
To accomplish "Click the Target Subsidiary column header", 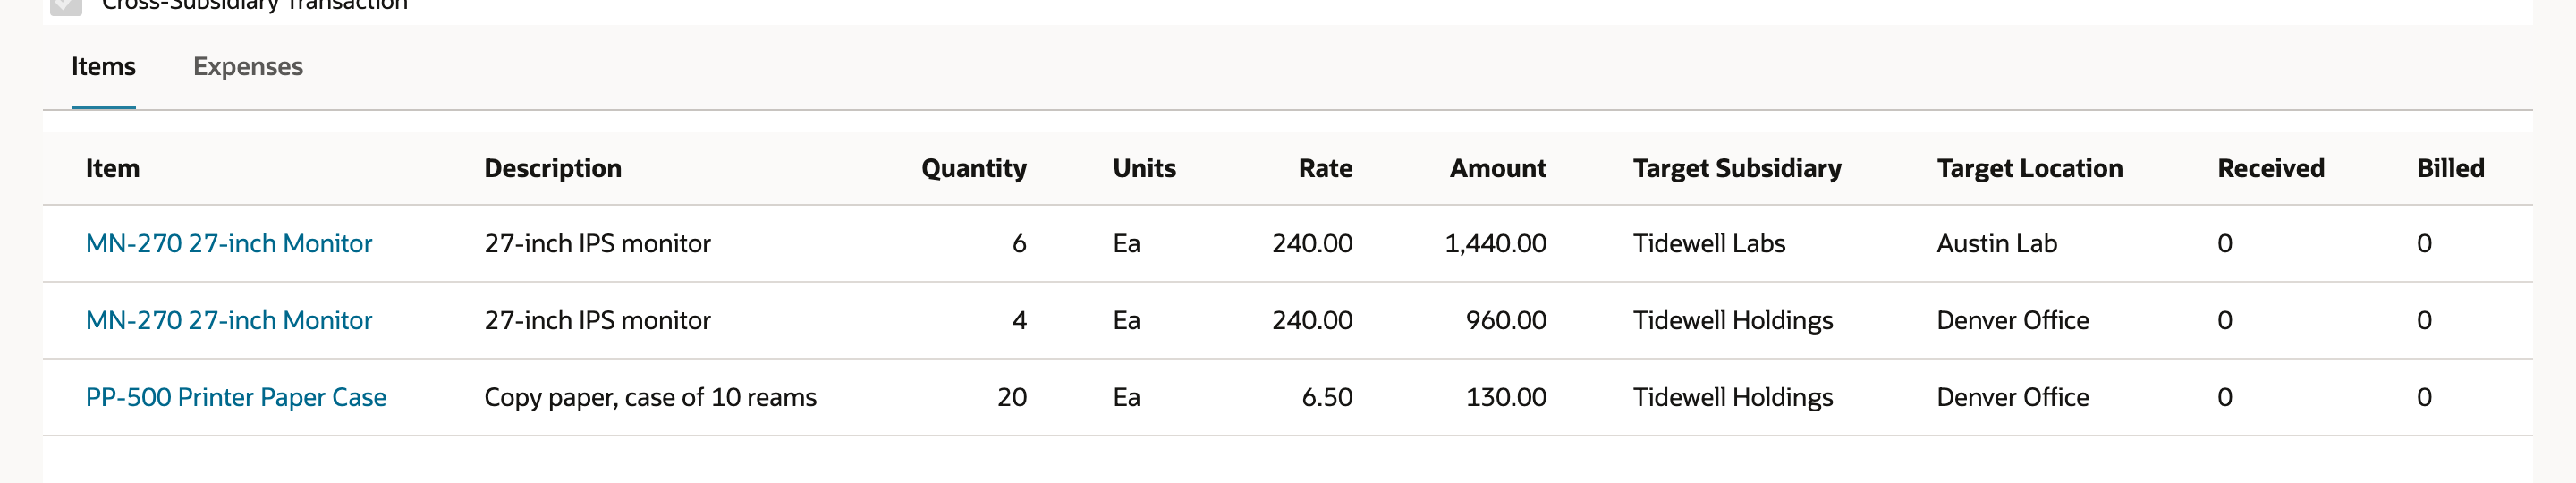I will click(1737, 168).
